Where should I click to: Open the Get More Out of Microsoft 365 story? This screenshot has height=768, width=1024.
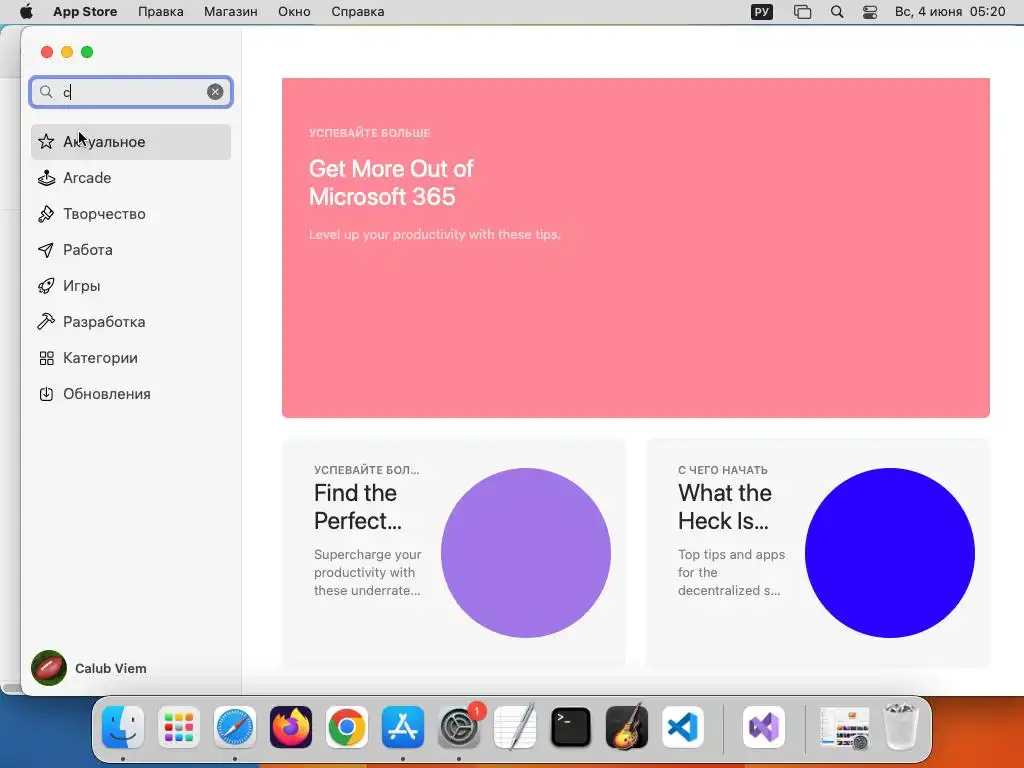click(635, 248)
